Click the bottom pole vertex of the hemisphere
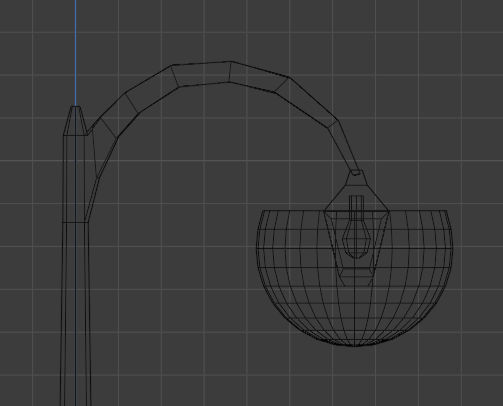Viewport: 503px width, 406px height. click(354, 346)
